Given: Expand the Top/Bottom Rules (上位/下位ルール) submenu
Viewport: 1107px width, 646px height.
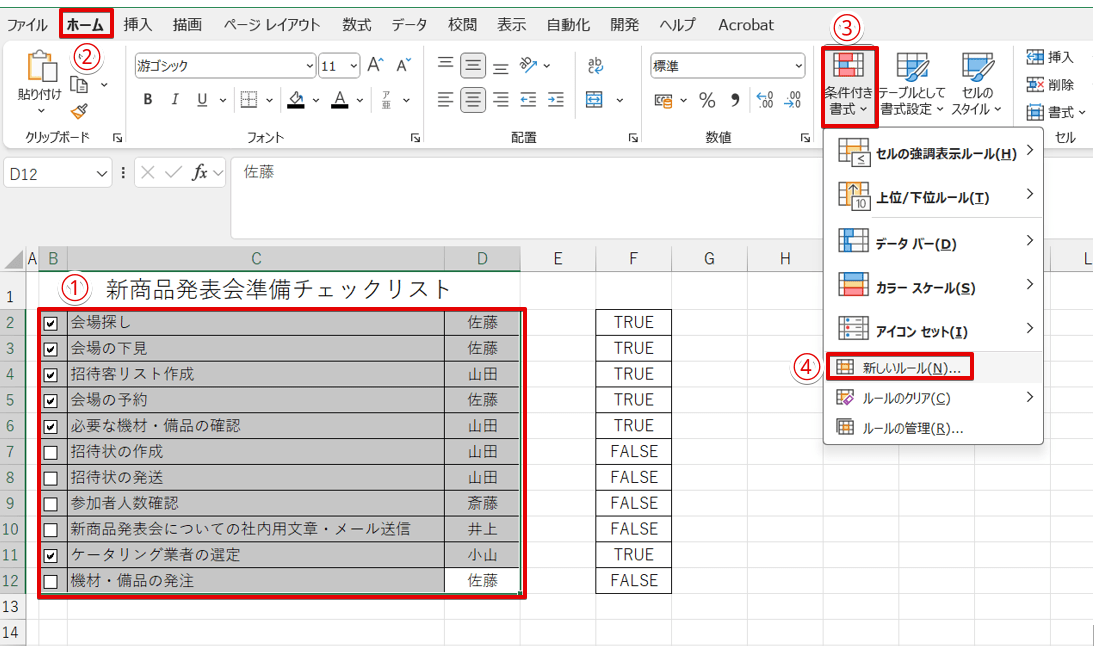Looking at the screenshot, I should click(x=933, y=196).
